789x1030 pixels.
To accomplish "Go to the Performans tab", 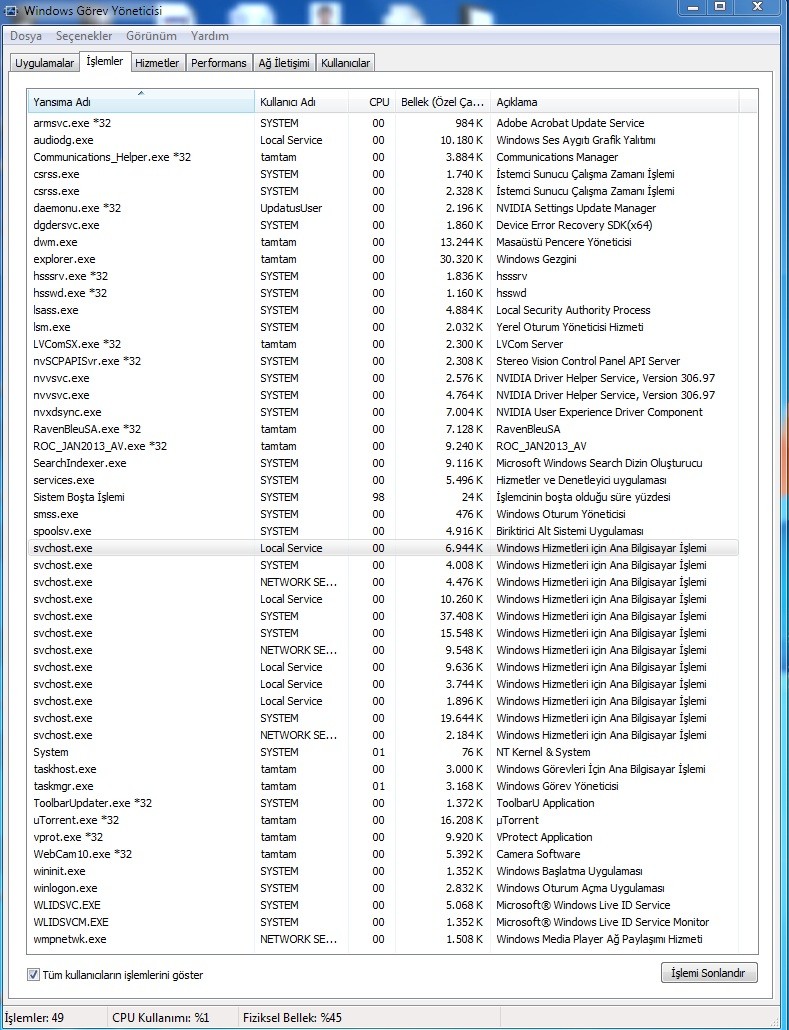I will coord(219,63).
